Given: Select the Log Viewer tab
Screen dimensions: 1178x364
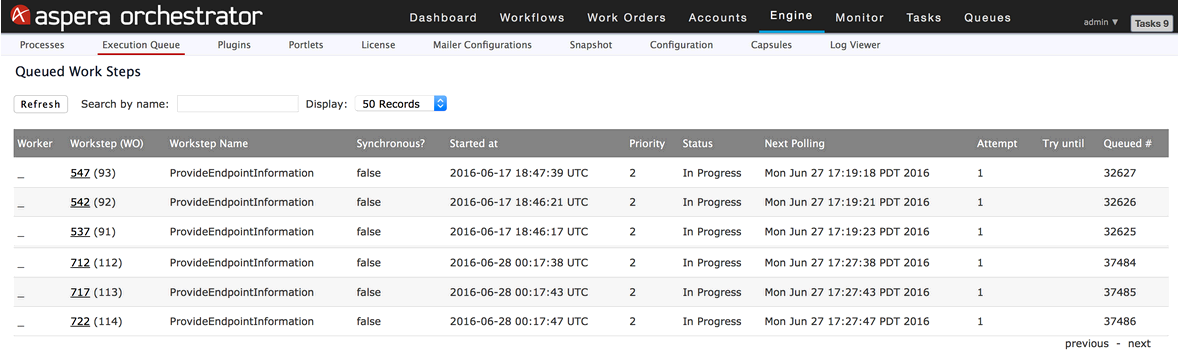Looking at the screenshot, I should click(x=855, y=45).
